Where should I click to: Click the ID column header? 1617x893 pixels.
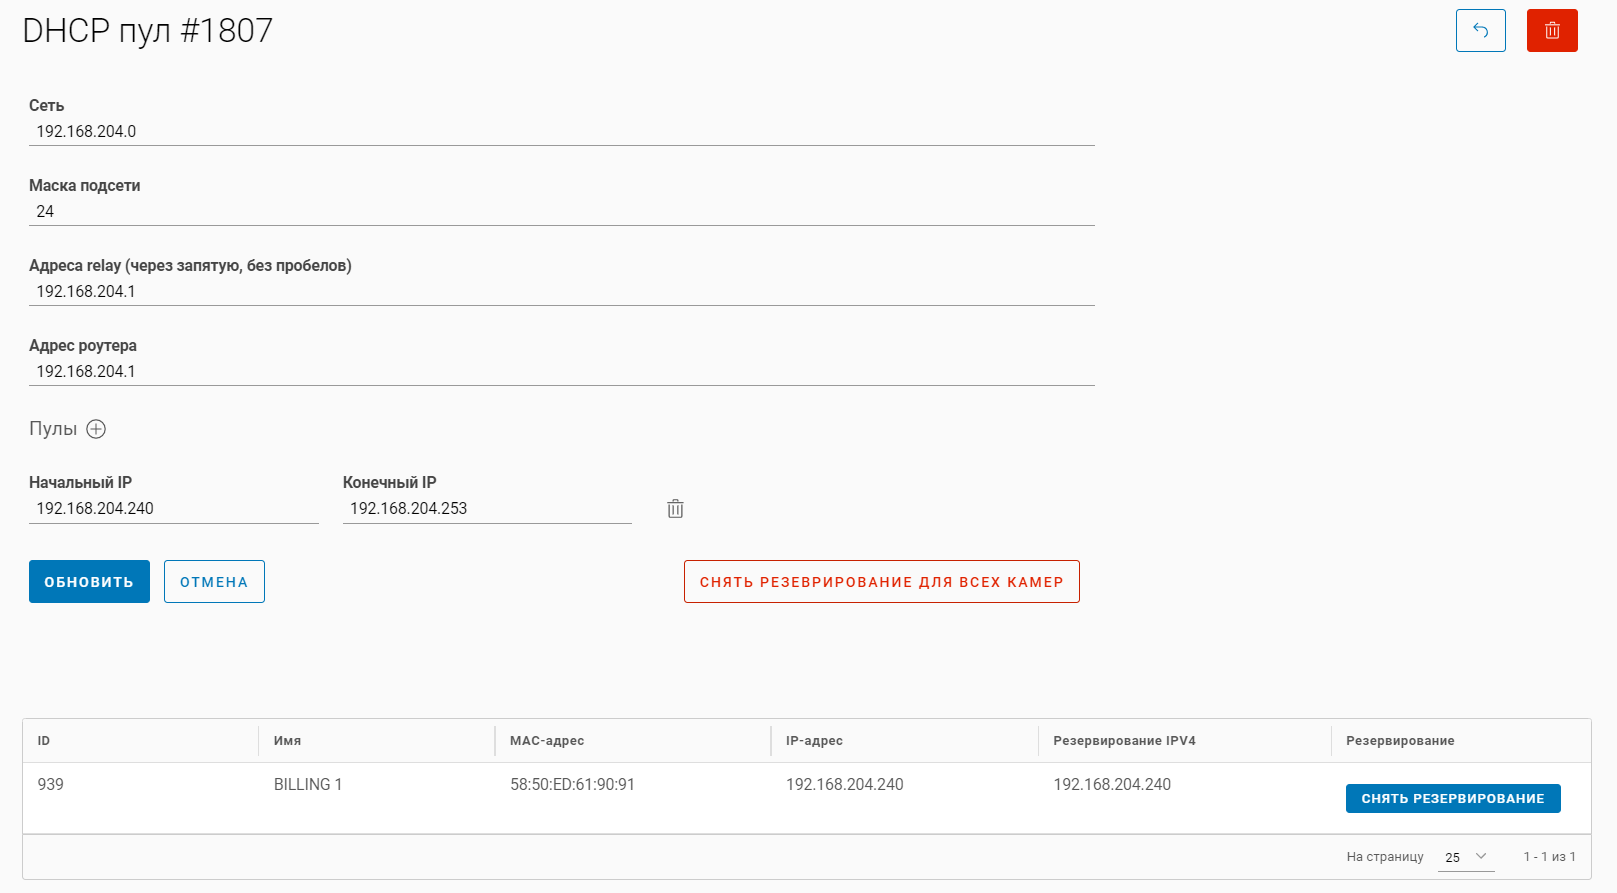[44, 741]
